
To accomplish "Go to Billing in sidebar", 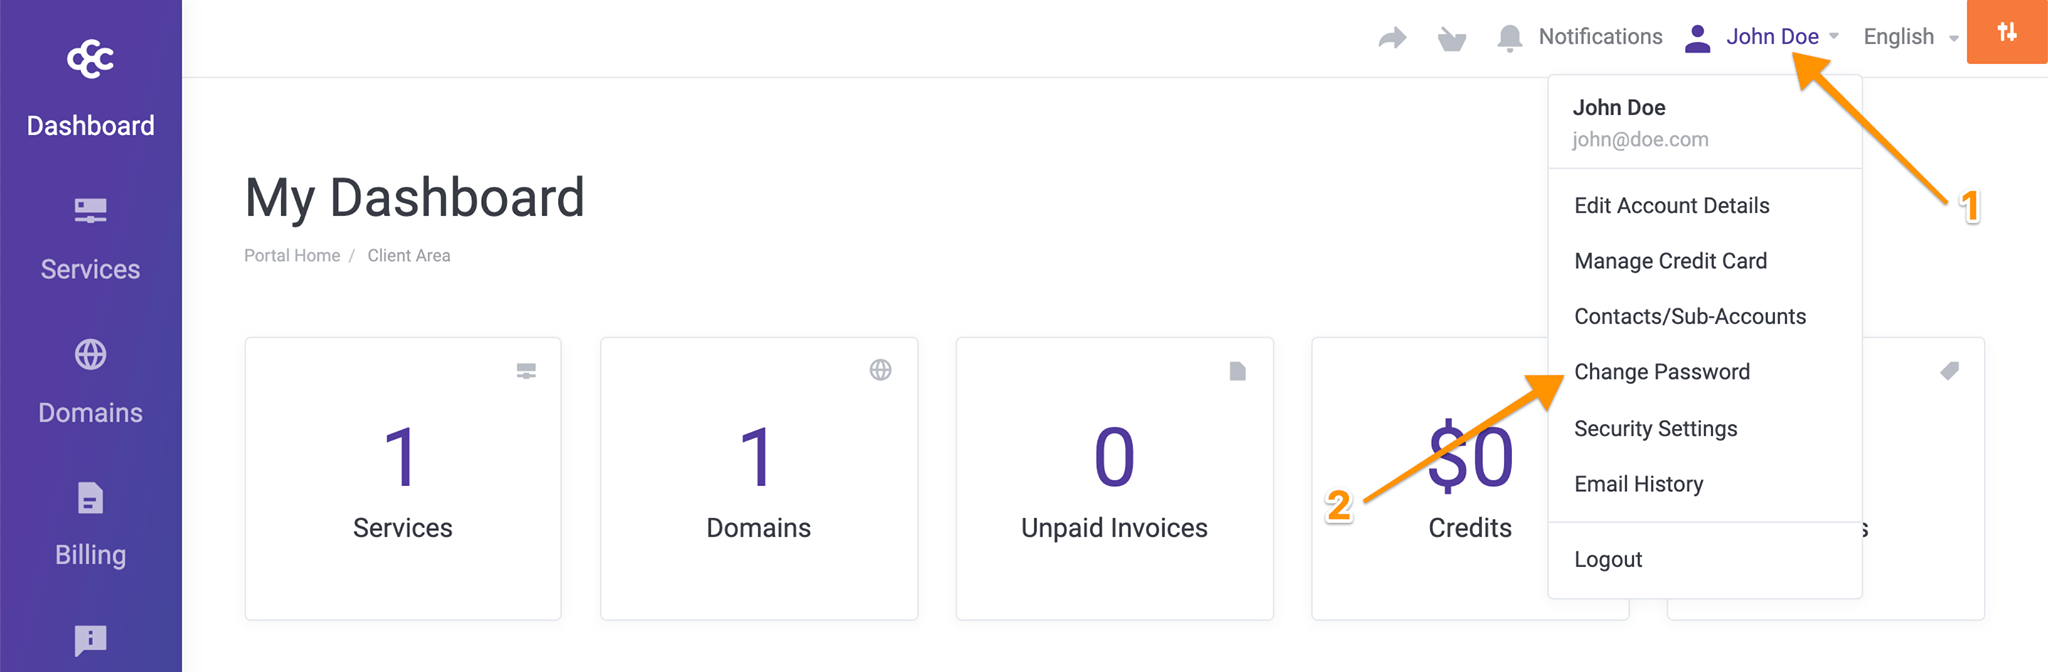I will [90, 525].
